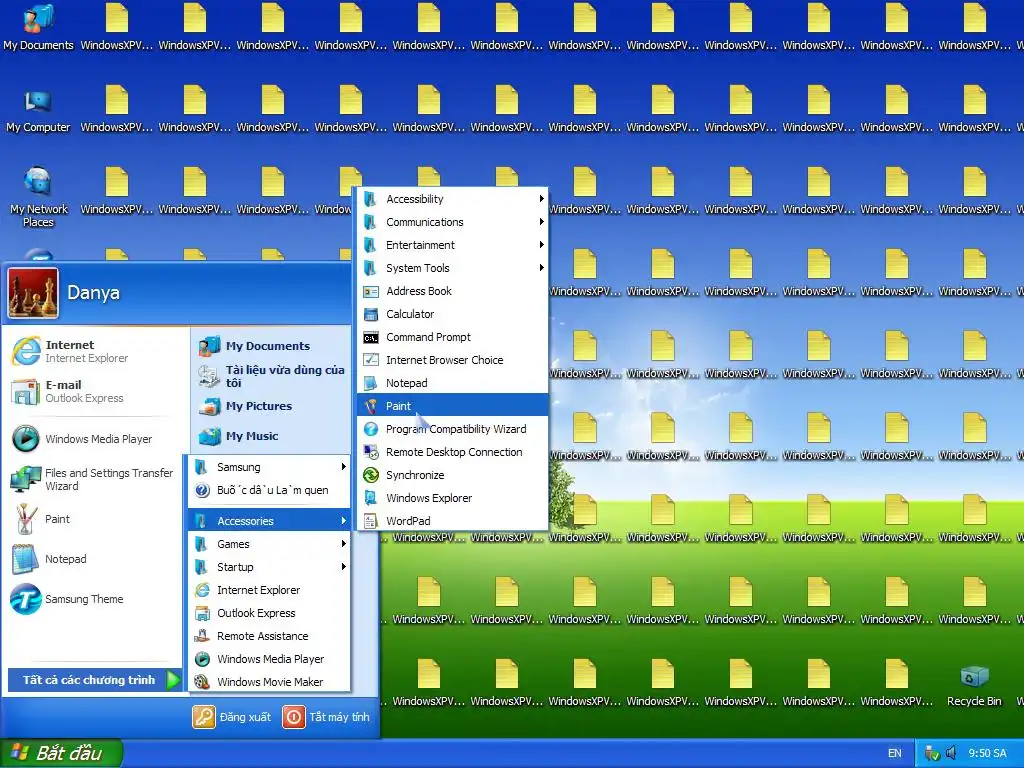Click the Synchronize green arrows icon

pyautogui.click(x=370, y=475)
